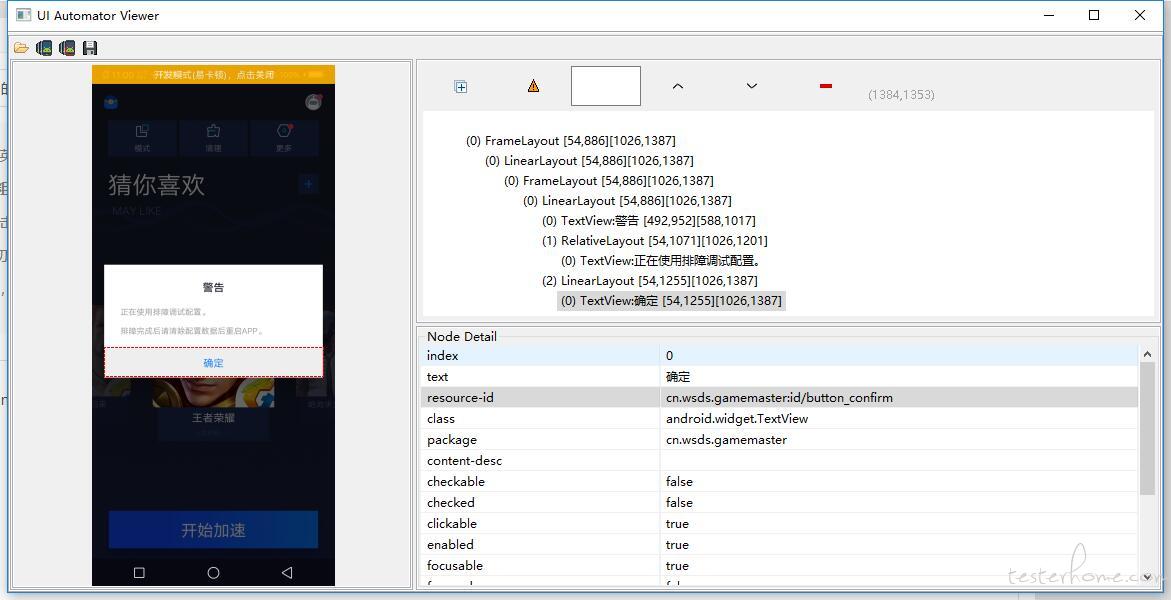The image size is (1171, 600).
Task: Click the checkable property row
Action: click(x=780, y=481)
